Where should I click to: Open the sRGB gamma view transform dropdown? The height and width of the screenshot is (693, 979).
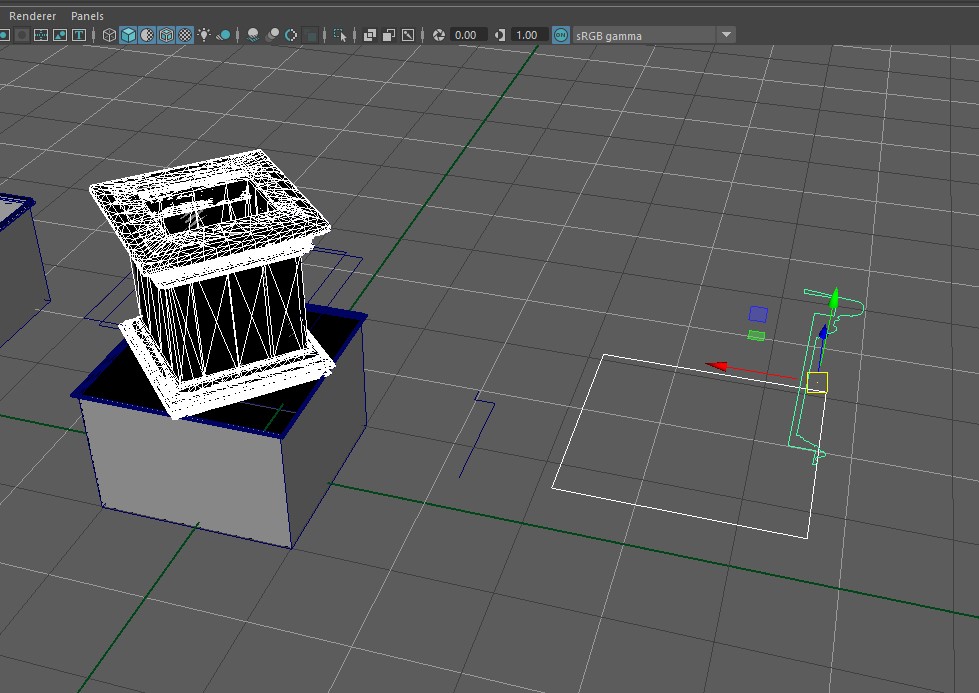coord(654,35)
